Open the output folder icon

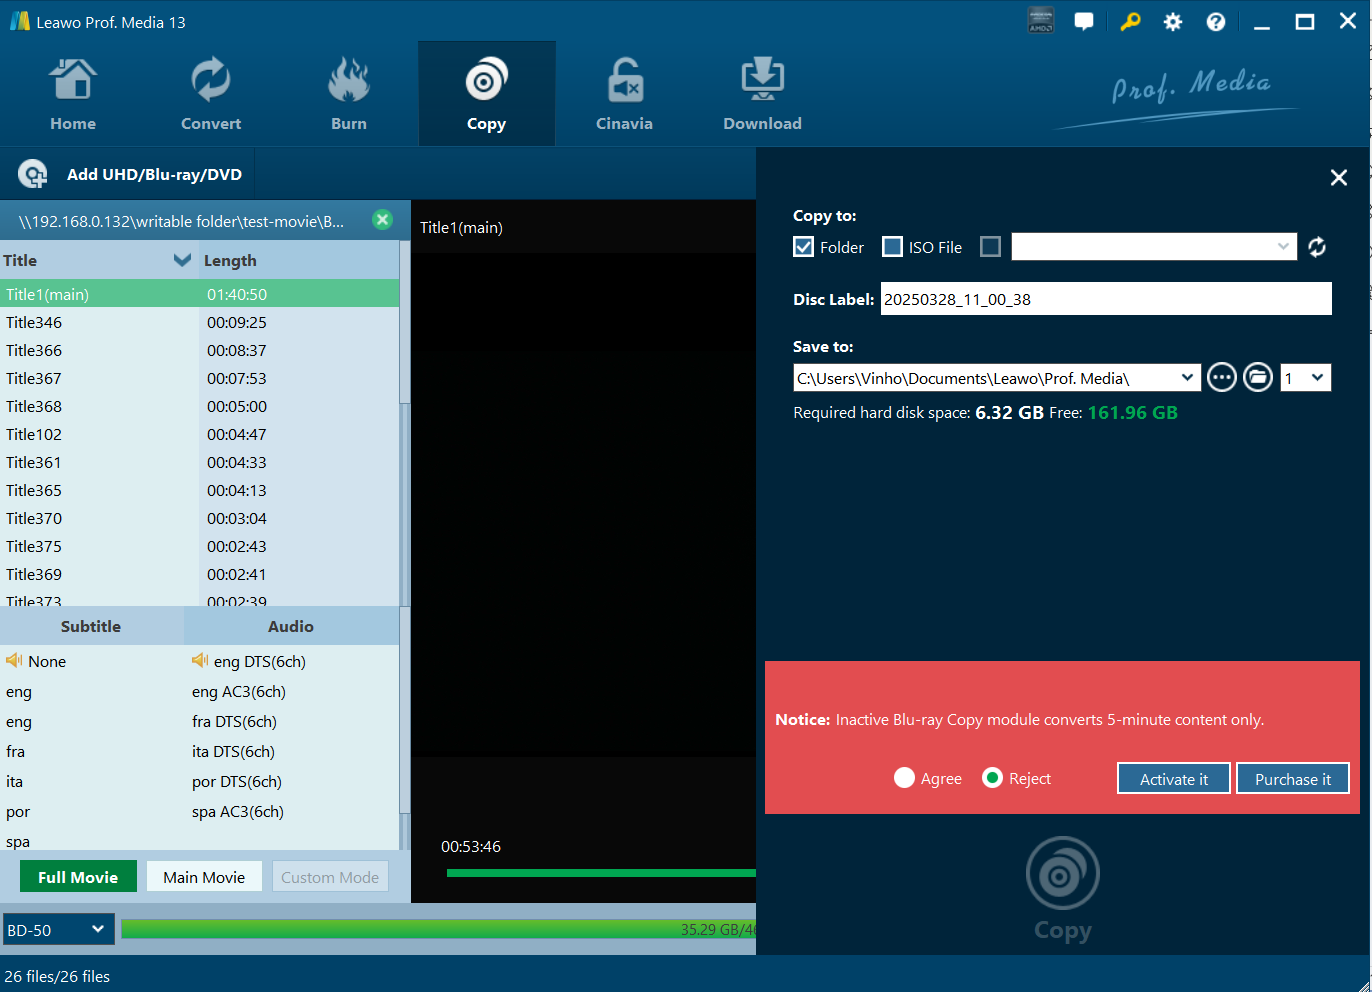1258,377
